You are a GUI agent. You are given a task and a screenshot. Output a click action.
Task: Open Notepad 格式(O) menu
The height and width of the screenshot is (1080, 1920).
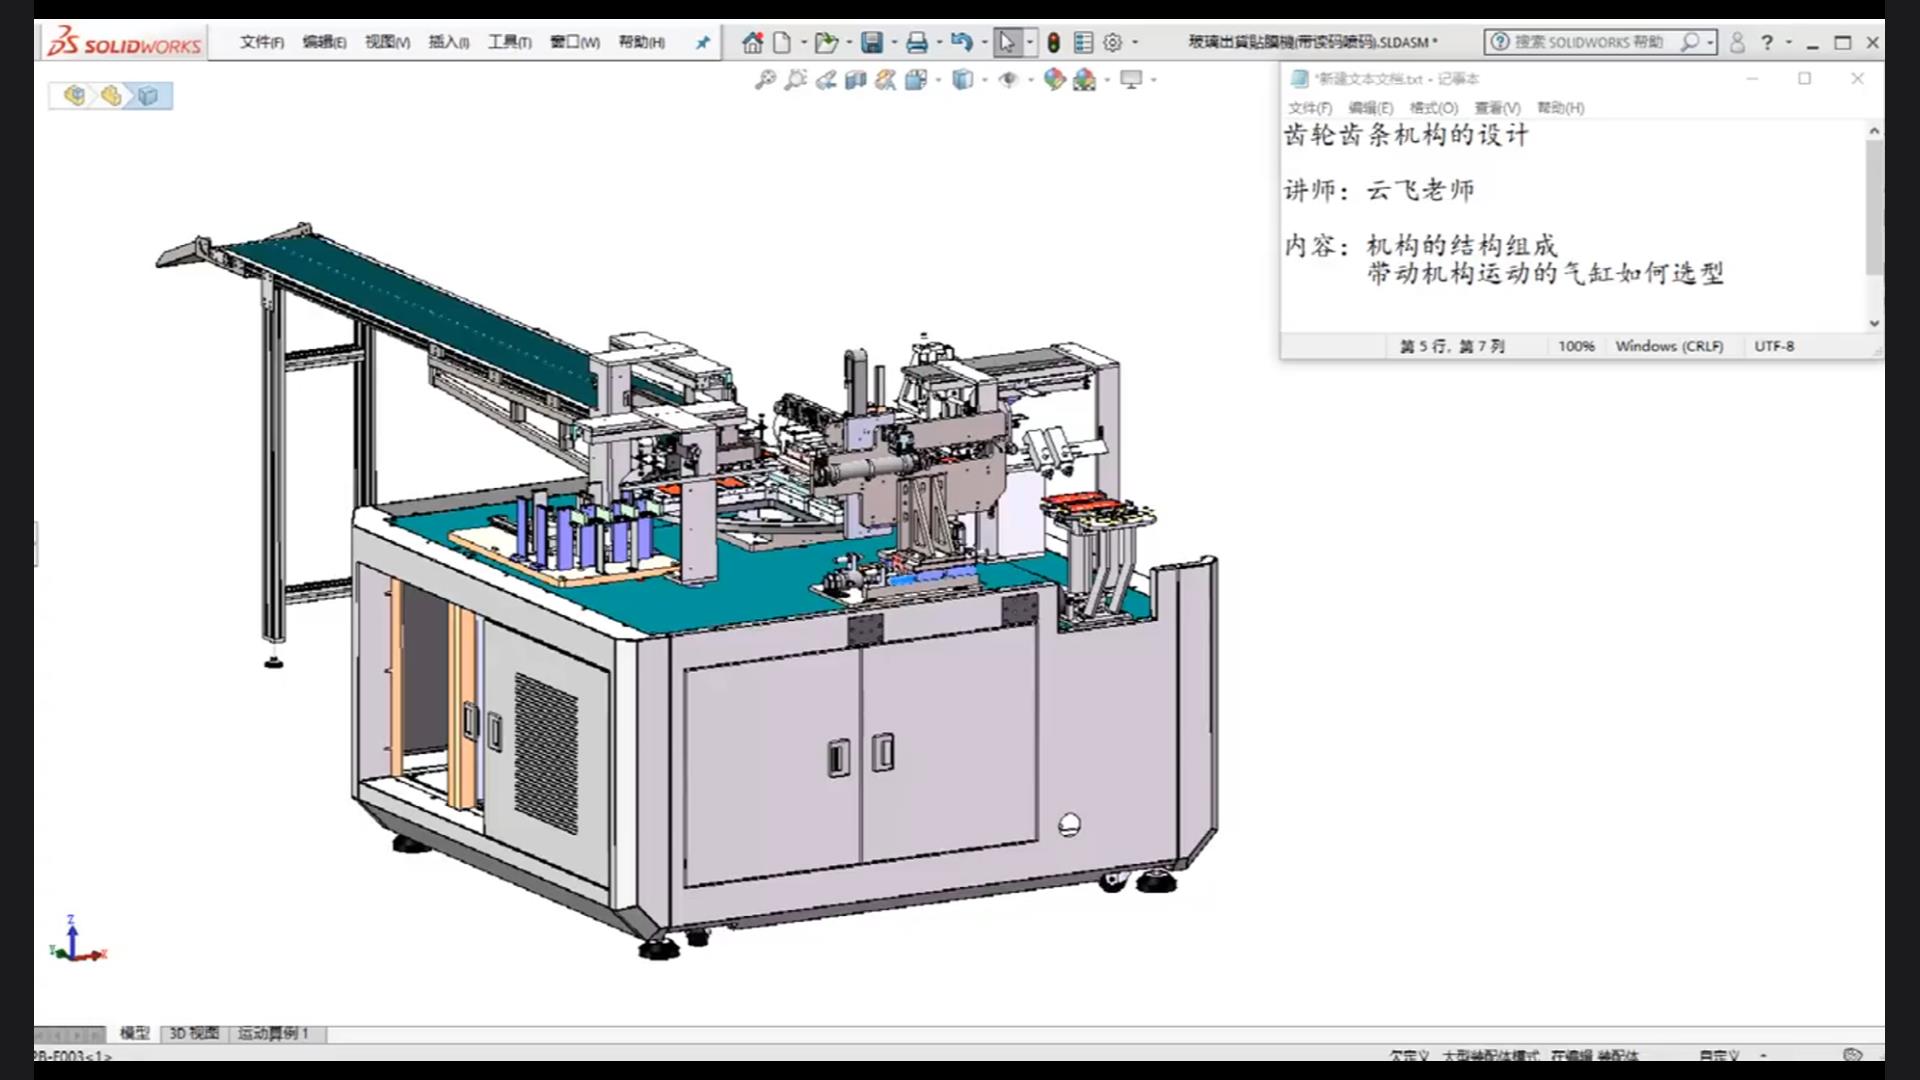pyautogui.click(x=1433, y=108)
